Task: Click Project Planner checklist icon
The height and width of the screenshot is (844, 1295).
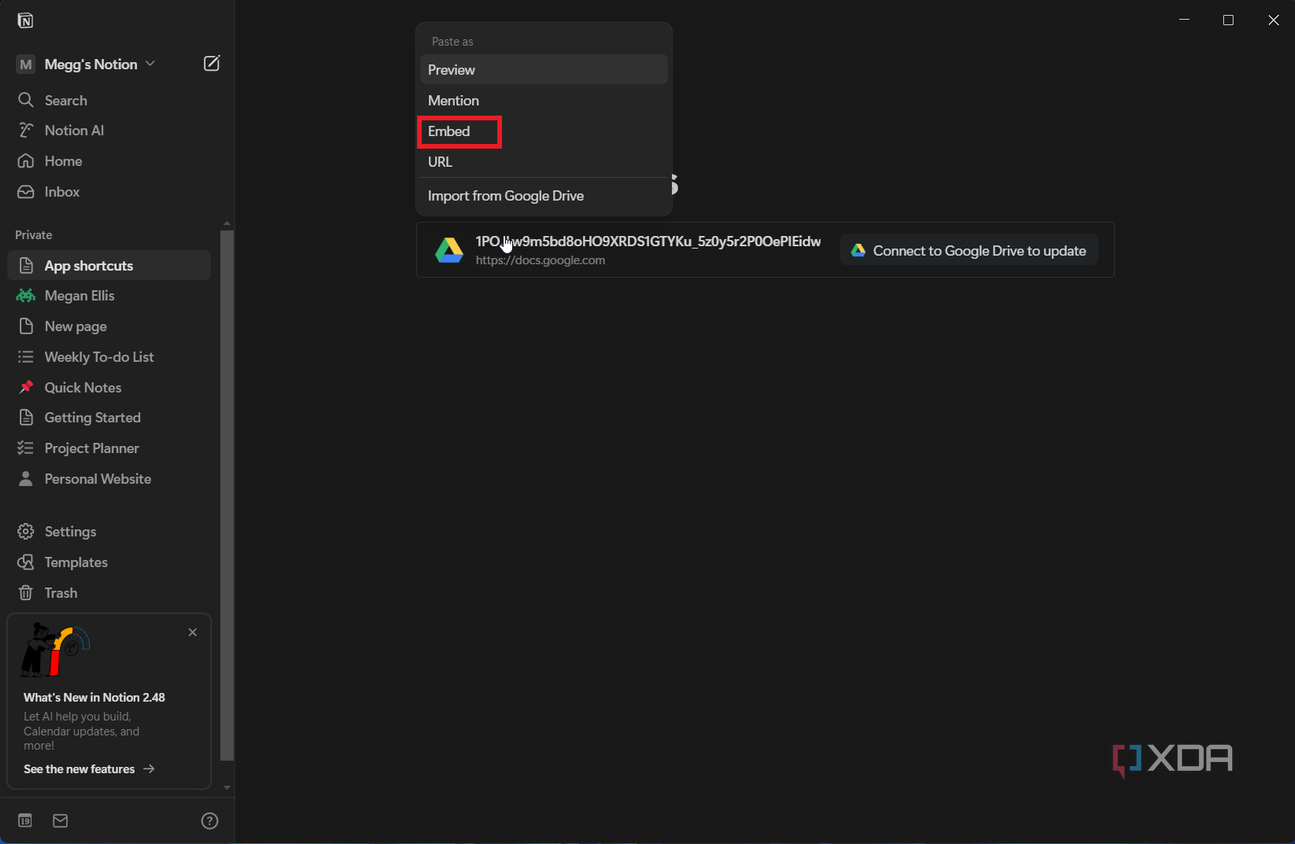Action: 26,449
